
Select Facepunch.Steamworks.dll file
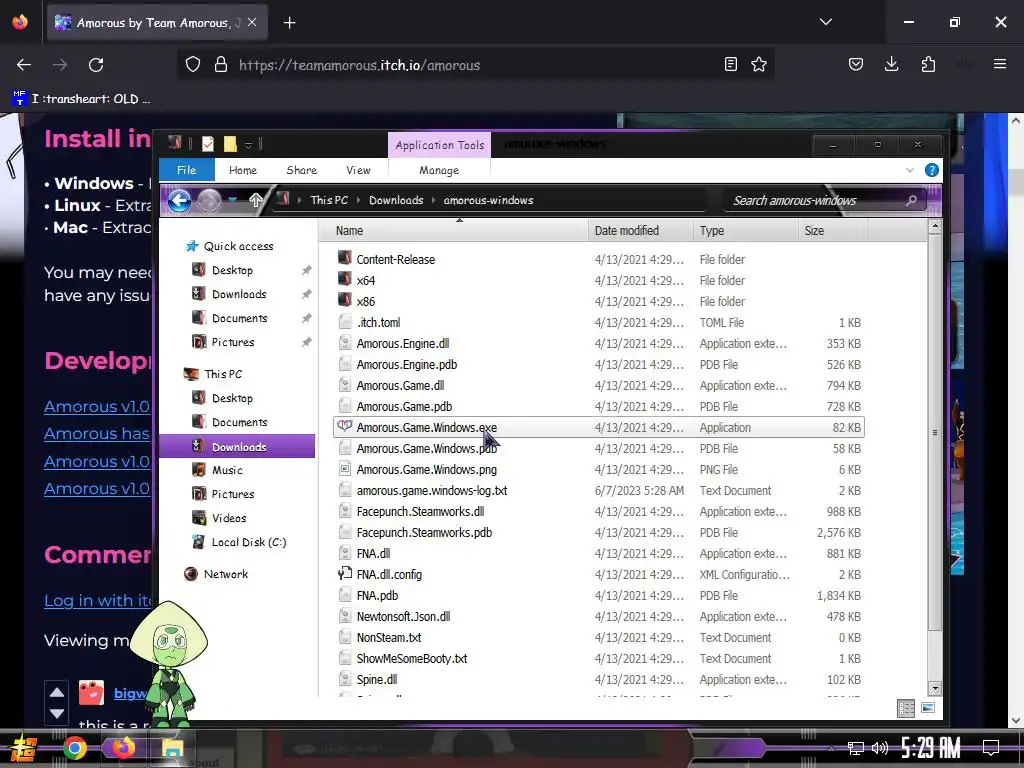[x=420, y=511]
